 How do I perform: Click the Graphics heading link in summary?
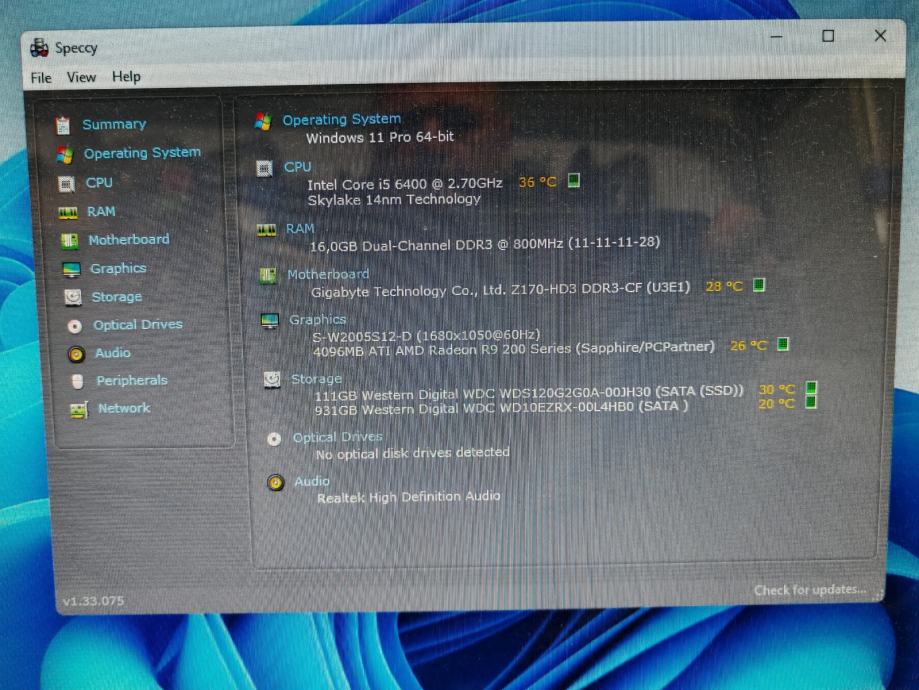[318, 319]
